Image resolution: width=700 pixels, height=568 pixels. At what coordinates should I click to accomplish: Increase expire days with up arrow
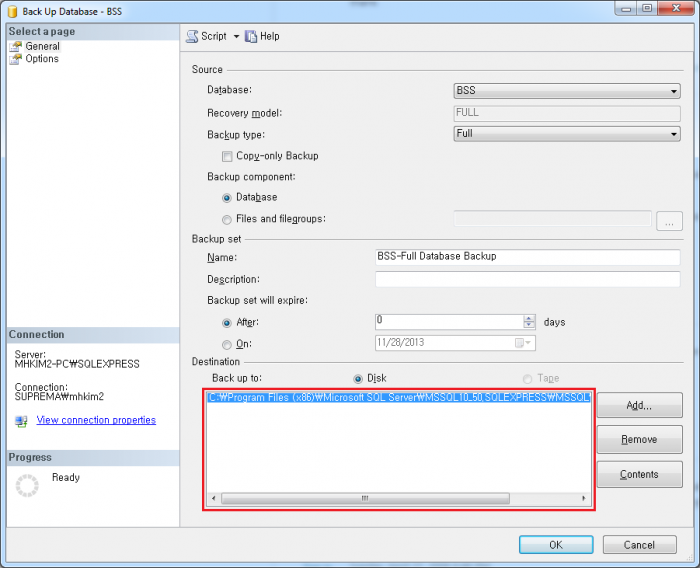[x=529, y=318]
